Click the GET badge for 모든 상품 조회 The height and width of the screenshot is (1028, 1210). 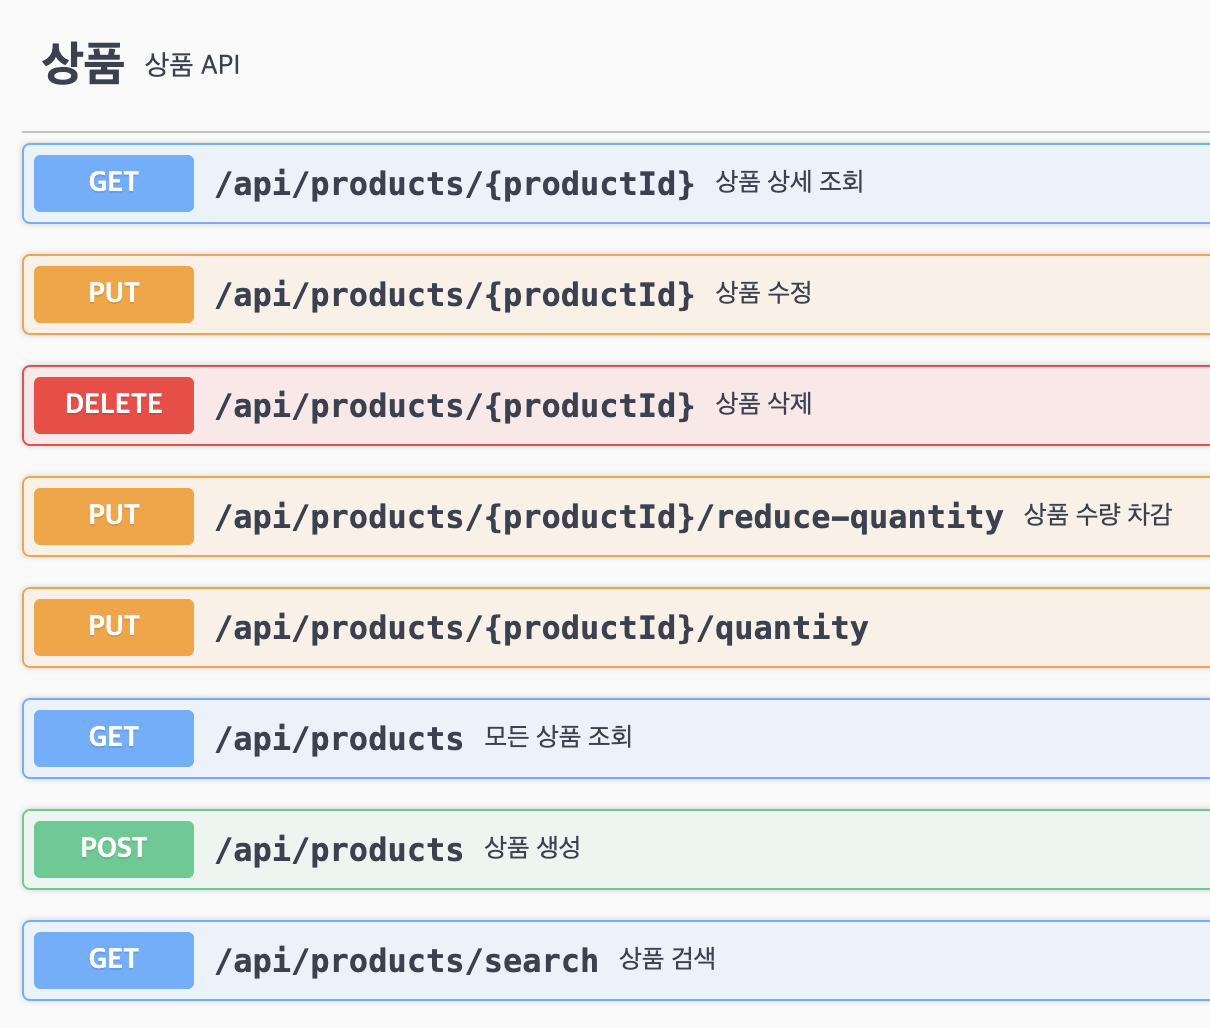click(114, 738)
